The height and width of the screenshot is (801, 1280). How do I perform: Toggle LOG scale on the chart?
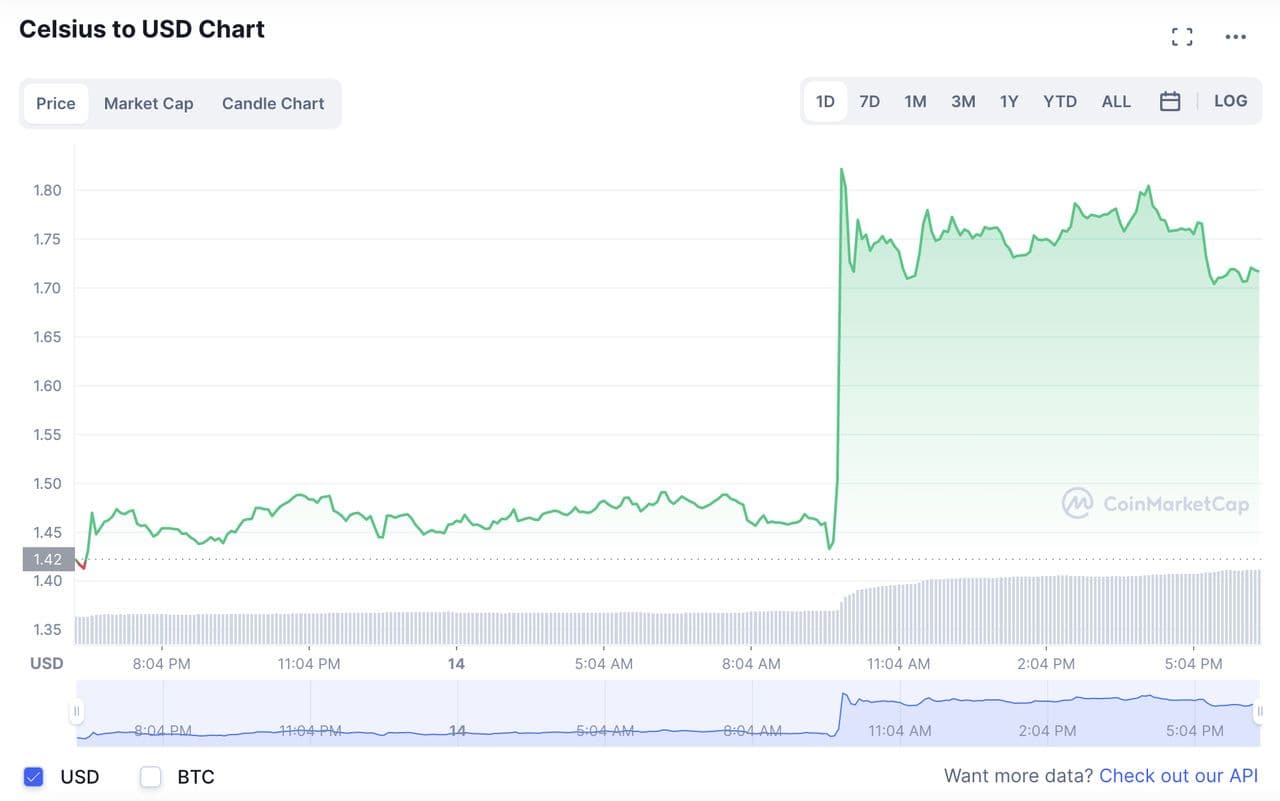point(1230,101)
